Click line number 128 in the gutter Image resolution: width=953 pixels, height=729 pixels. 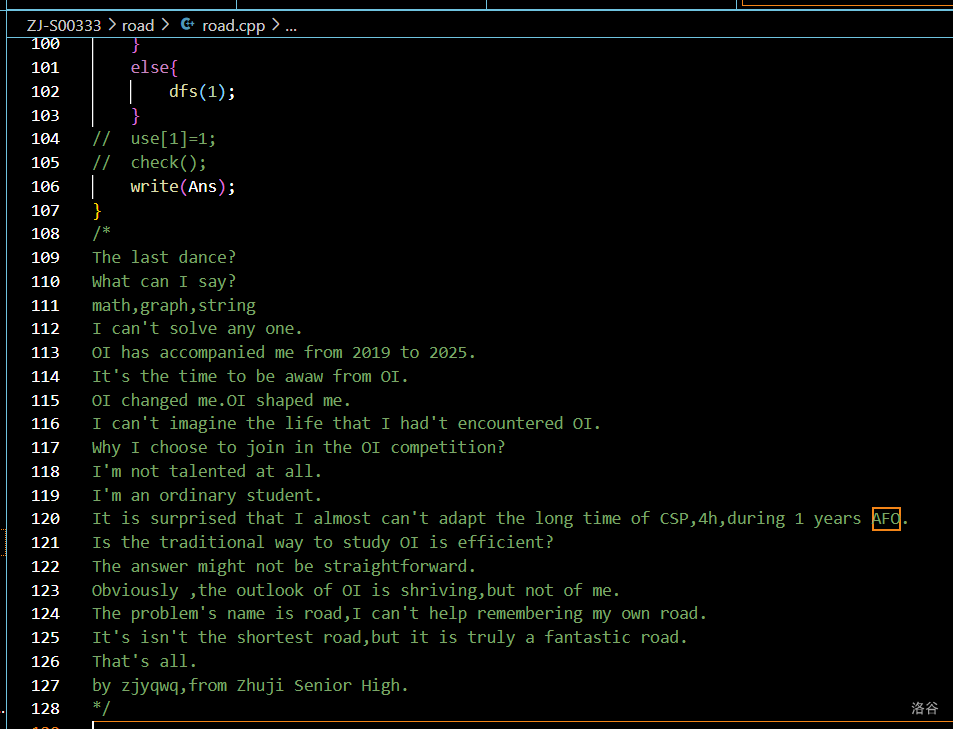[46, 708]
